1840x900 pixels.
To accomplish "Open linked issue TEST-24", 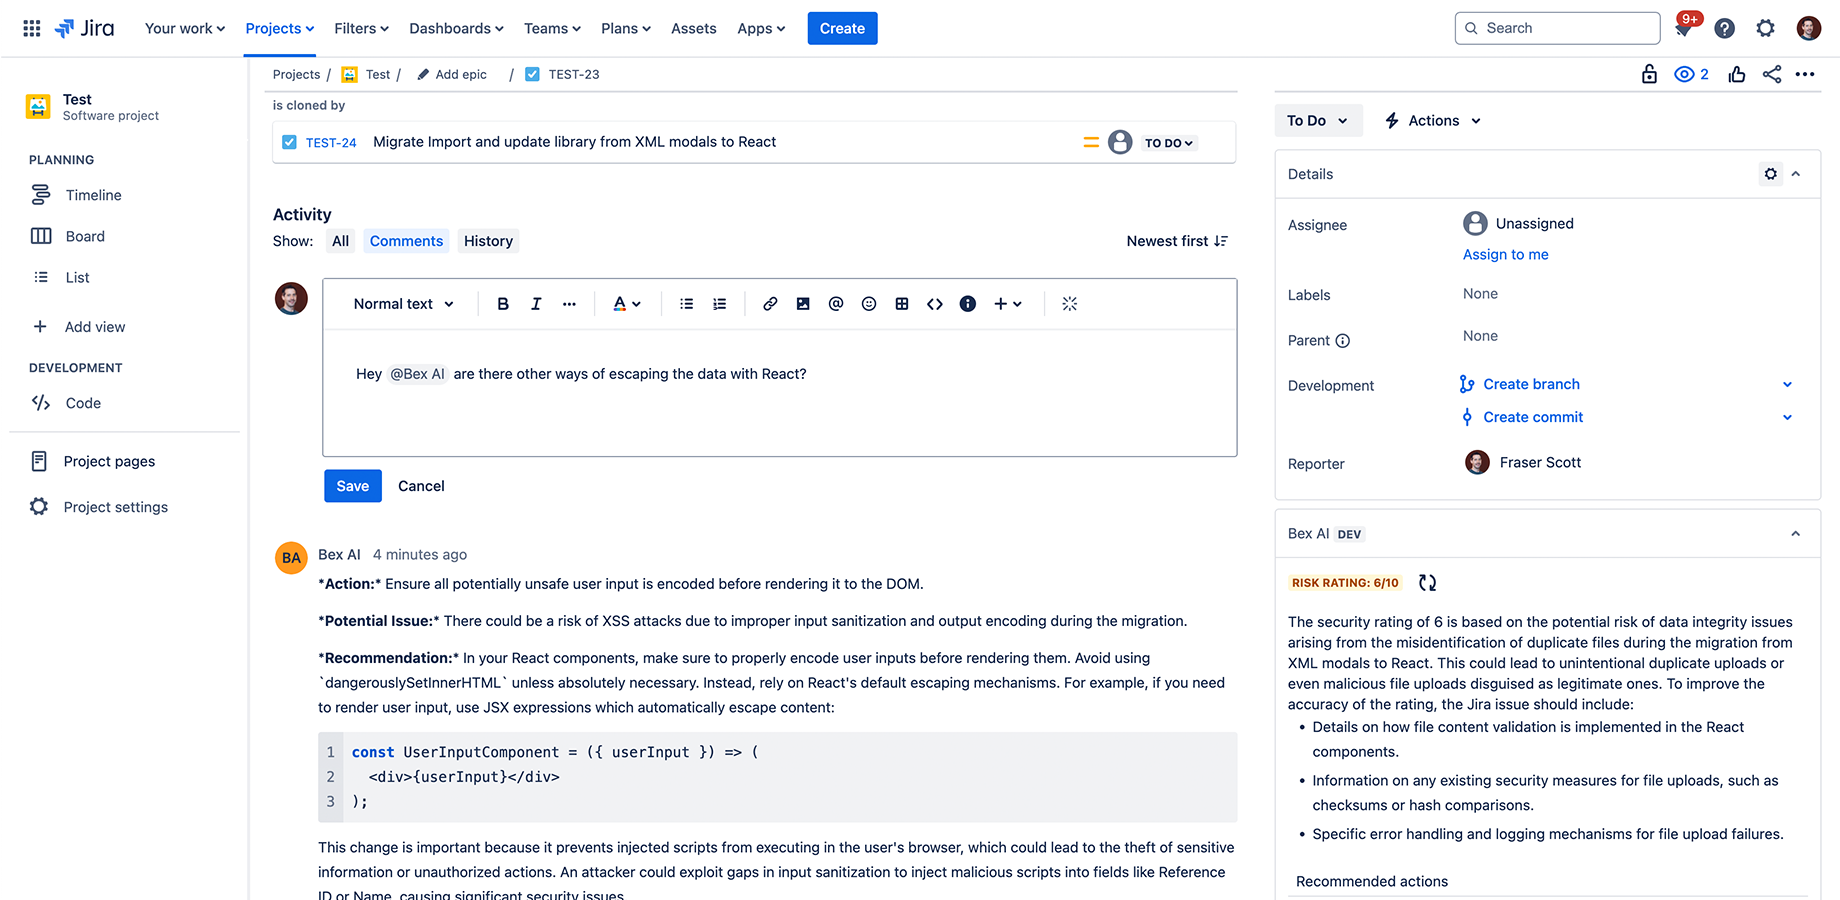I will [331, 143].
